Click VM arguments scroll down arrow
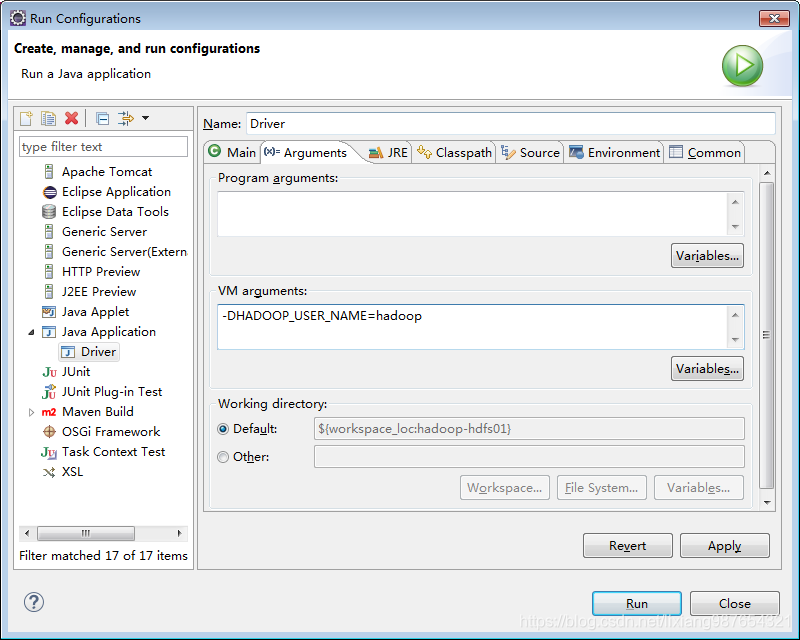The width and height of the screenshot is (800, 640). [735, 339]
